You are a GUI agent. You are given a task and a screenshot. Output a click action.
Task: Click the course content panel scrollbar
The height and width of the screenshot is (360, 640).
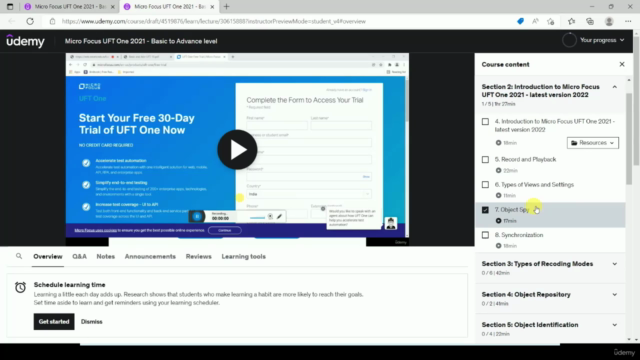629,139
